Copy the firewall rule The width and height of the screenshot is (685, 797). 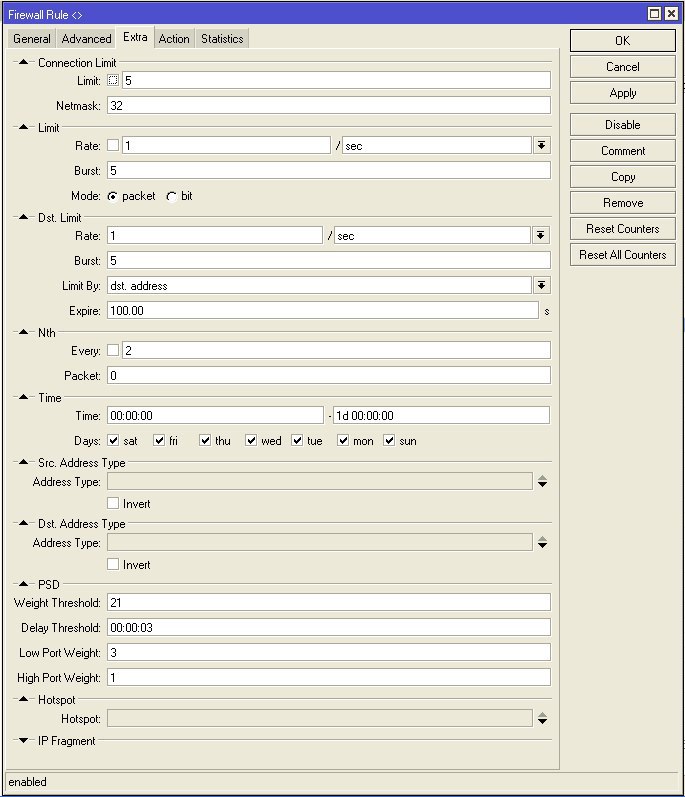click(622, 177)
